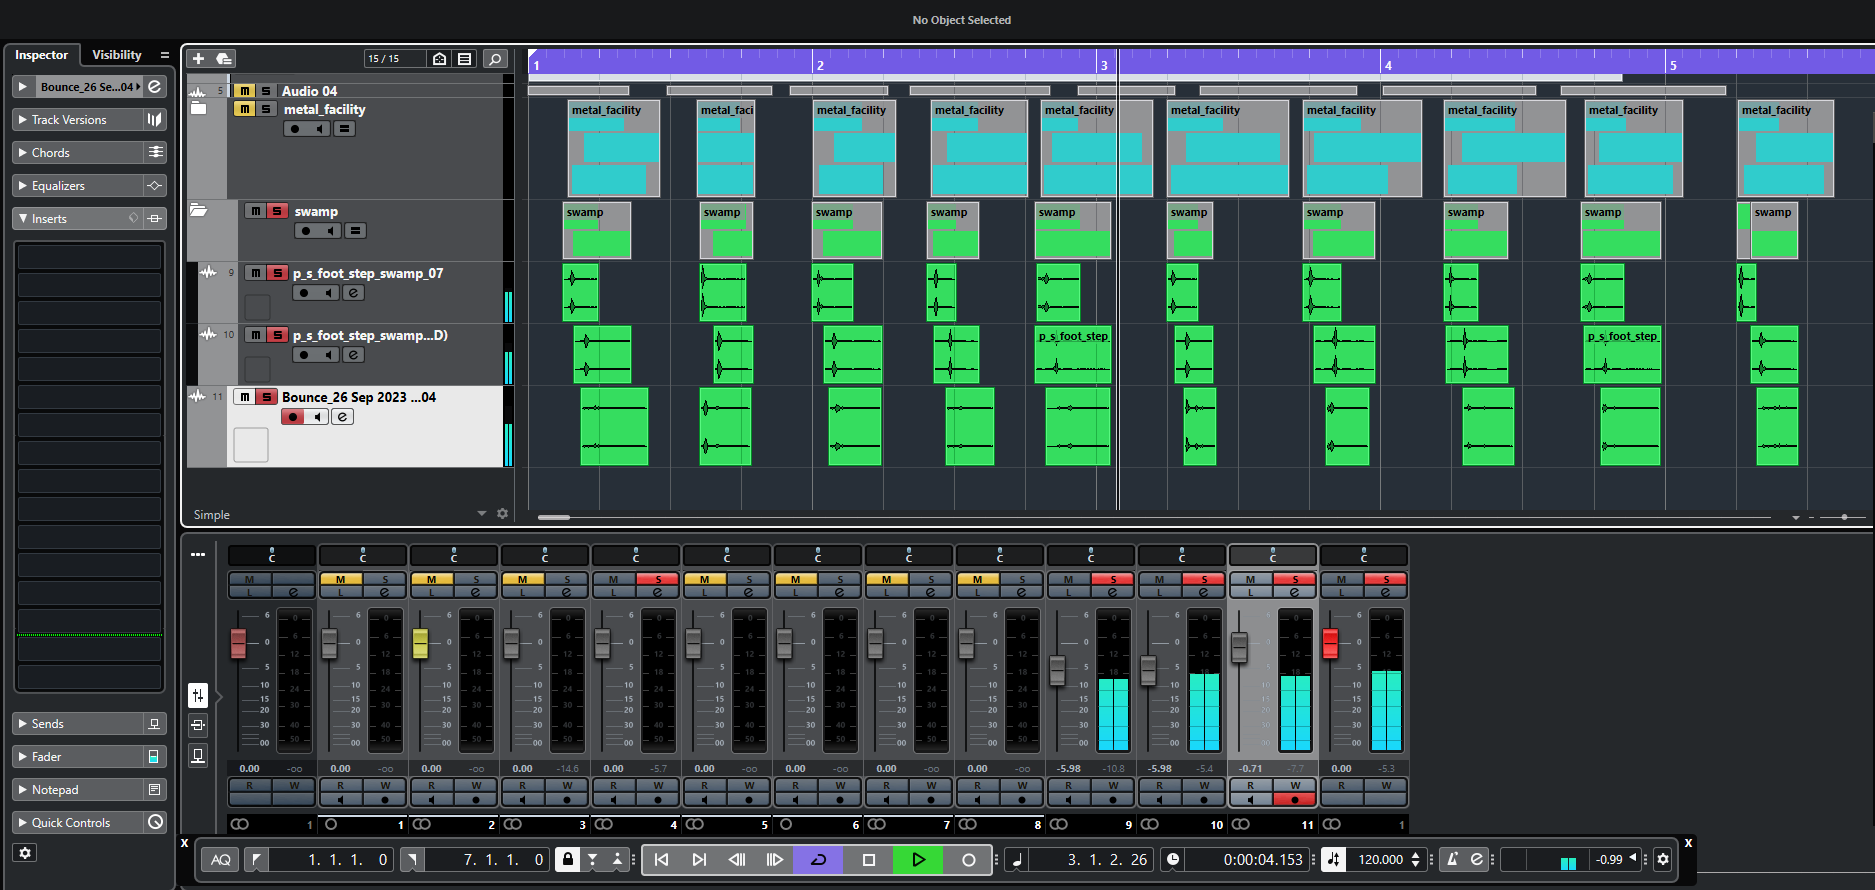
Task: Expand Track Versions section in Inspector
Action: point(78,120)
